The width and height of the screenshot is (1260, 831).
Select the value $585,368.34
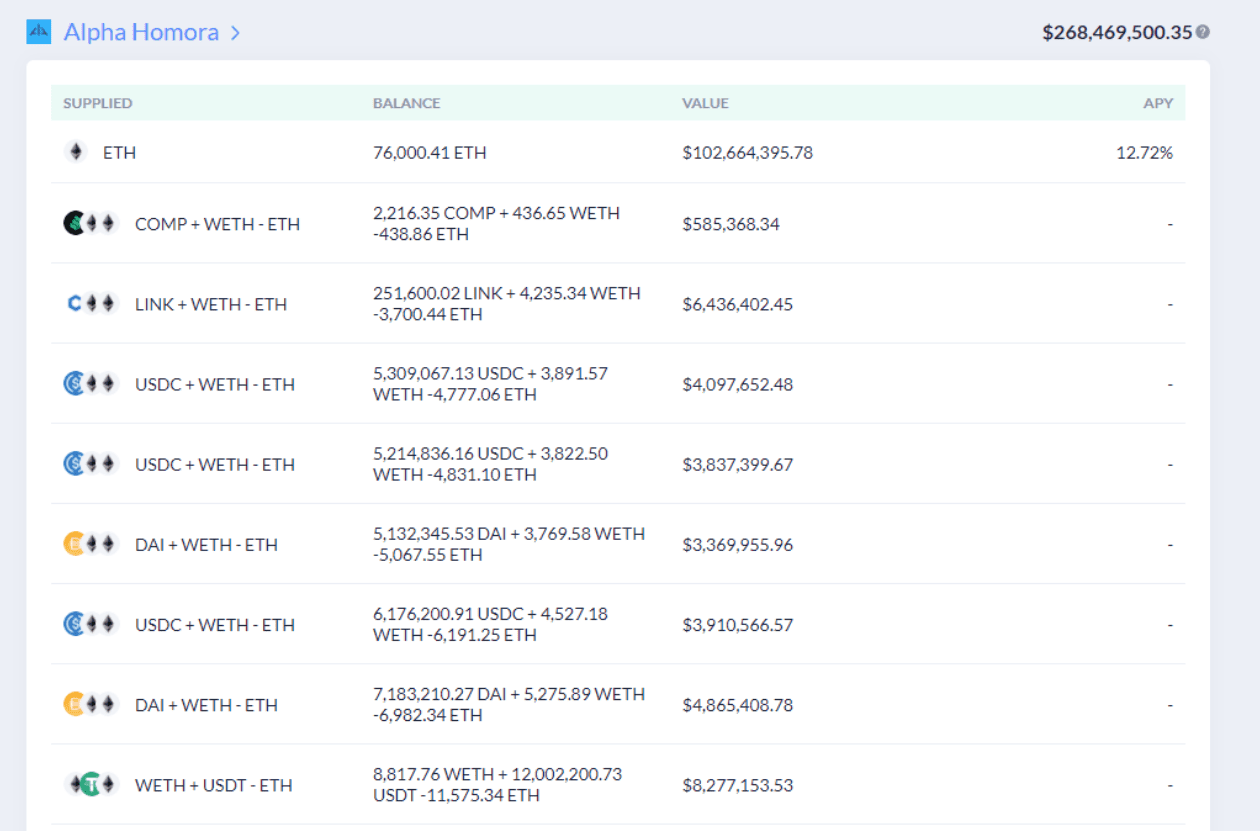tap(731, 224)
